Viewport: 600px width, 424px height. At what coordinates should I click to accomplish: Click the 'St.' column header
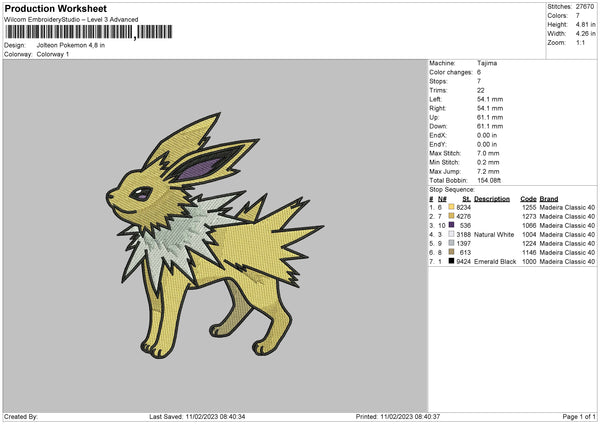(466, 199)
